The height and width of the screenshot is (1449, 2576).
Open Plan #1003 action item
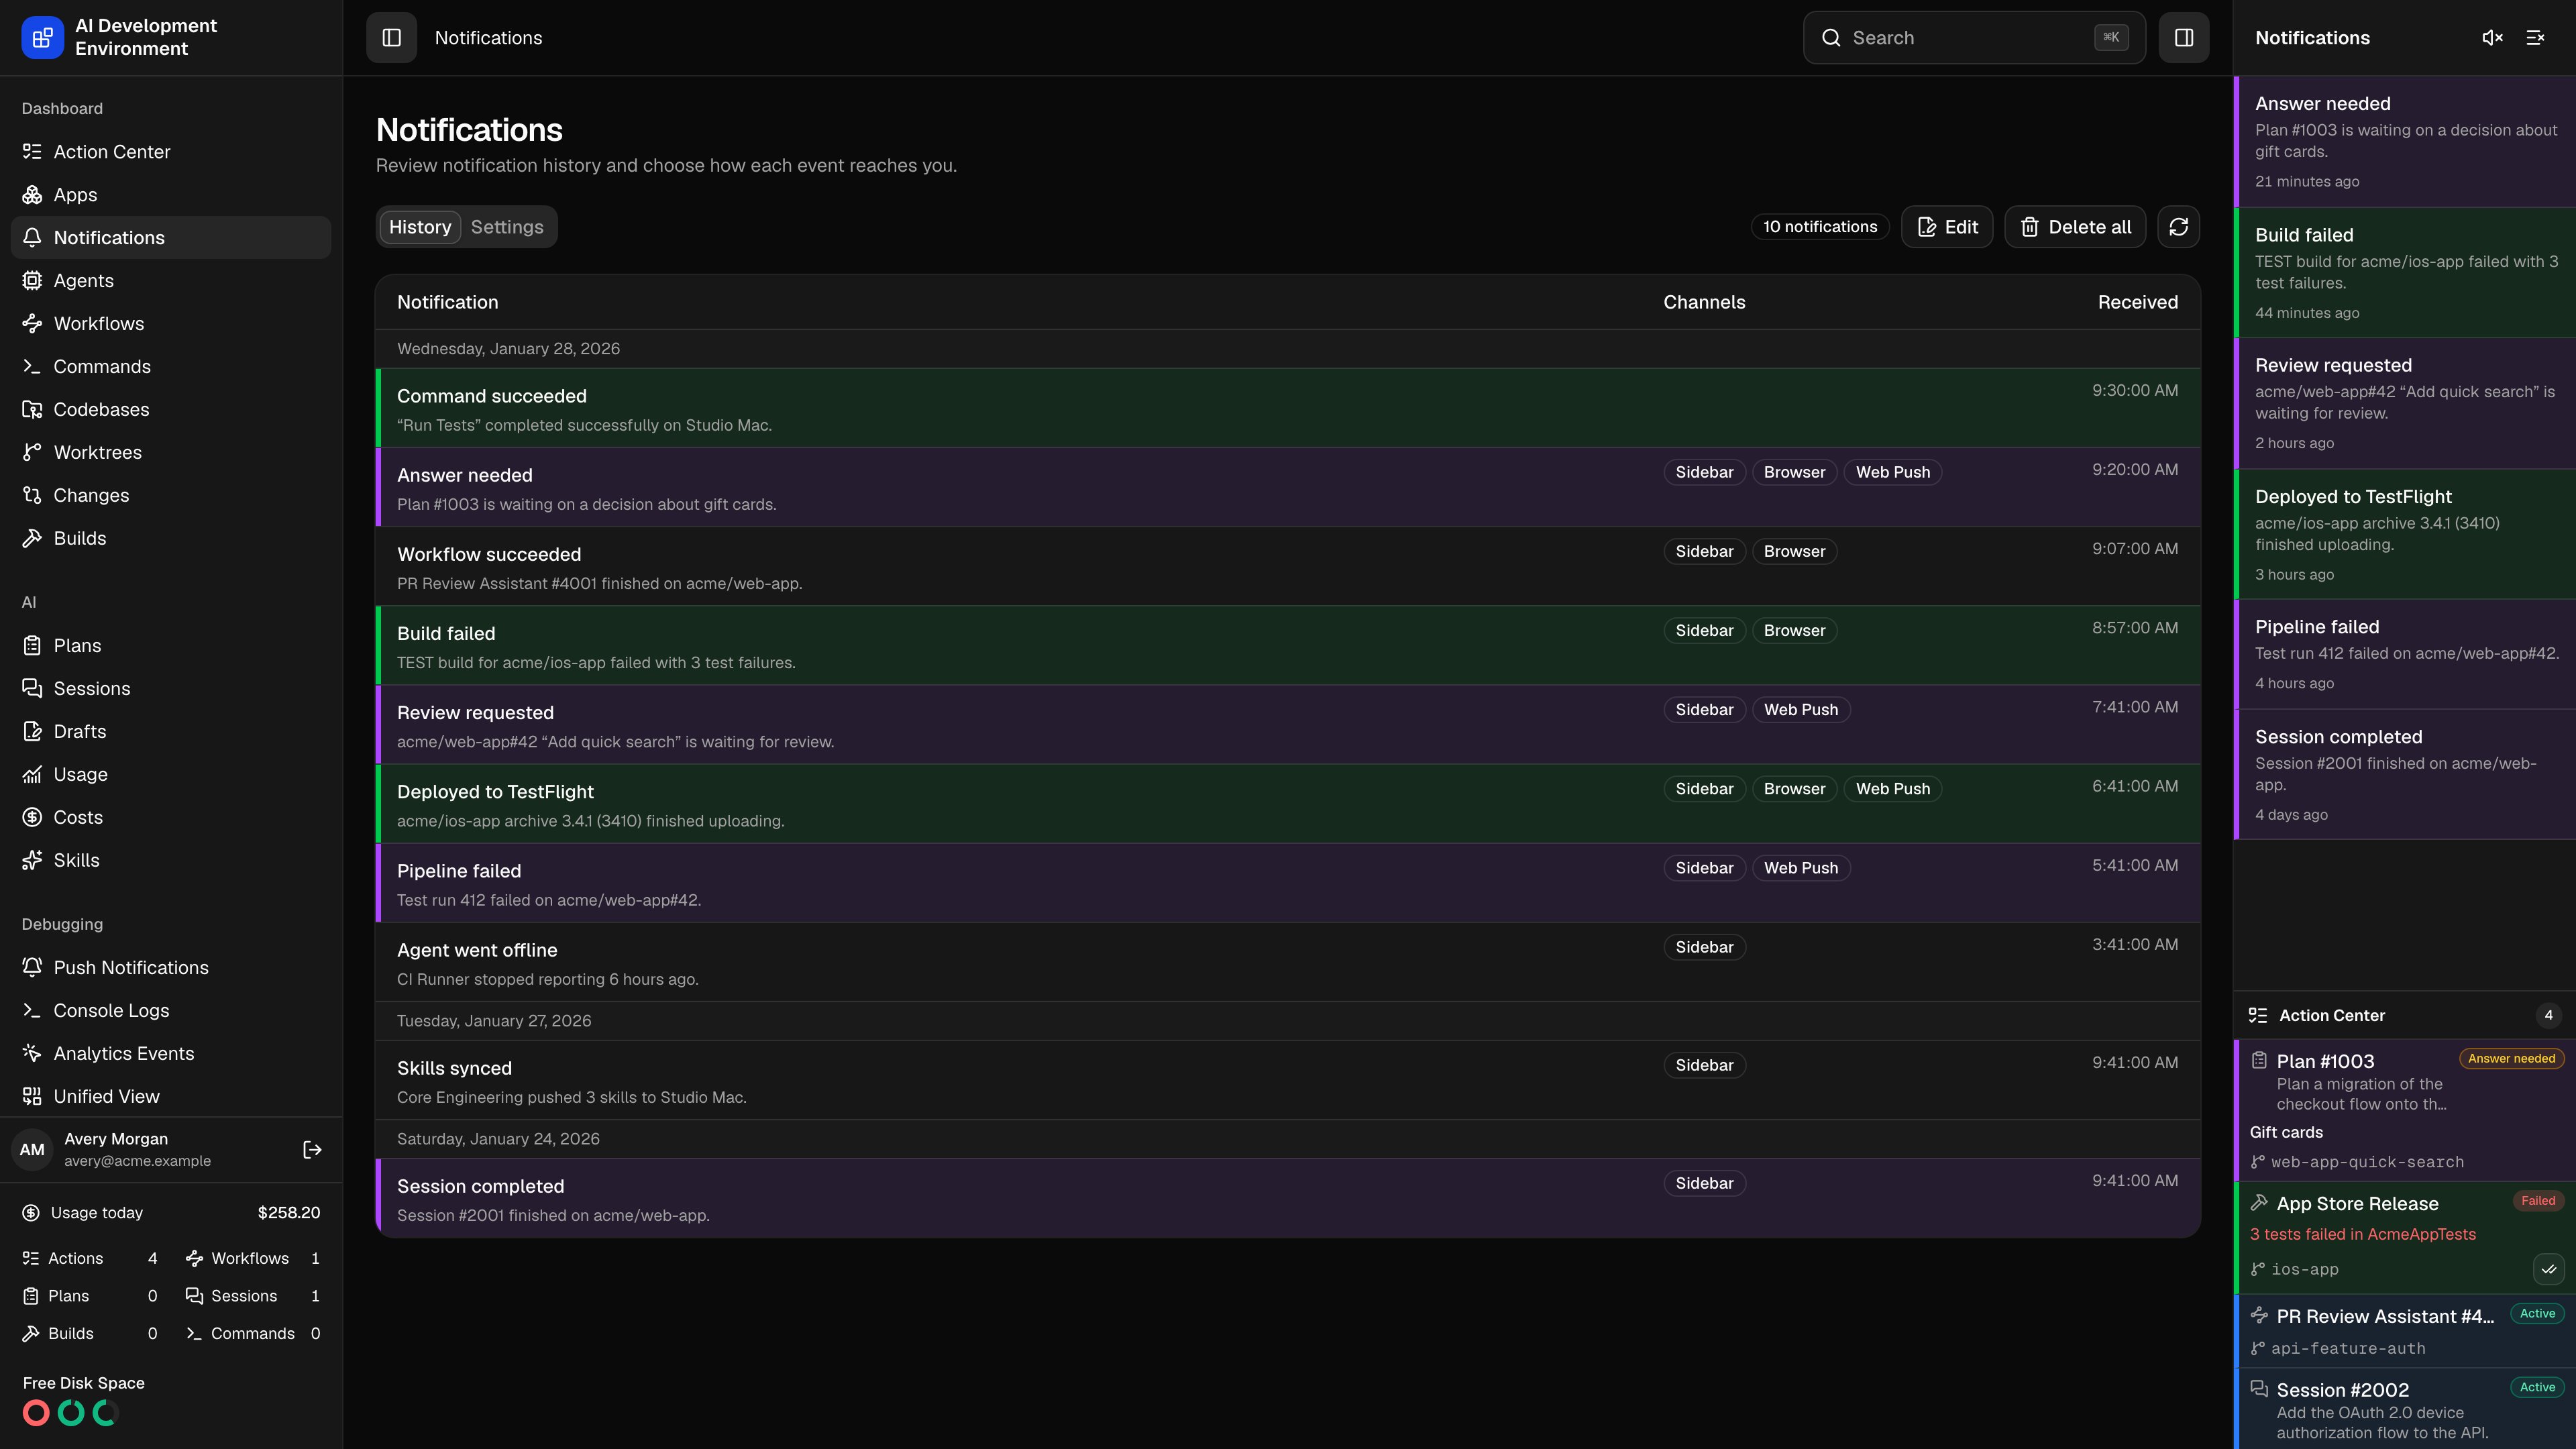2405,1111
